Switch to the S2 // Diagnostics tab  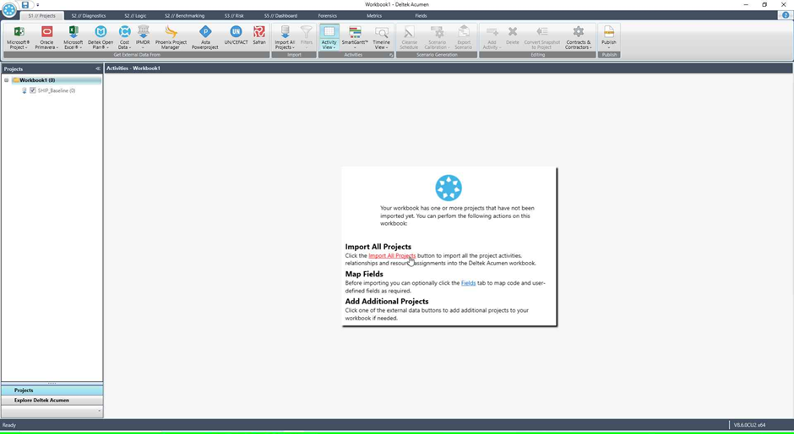click(89, 16)
